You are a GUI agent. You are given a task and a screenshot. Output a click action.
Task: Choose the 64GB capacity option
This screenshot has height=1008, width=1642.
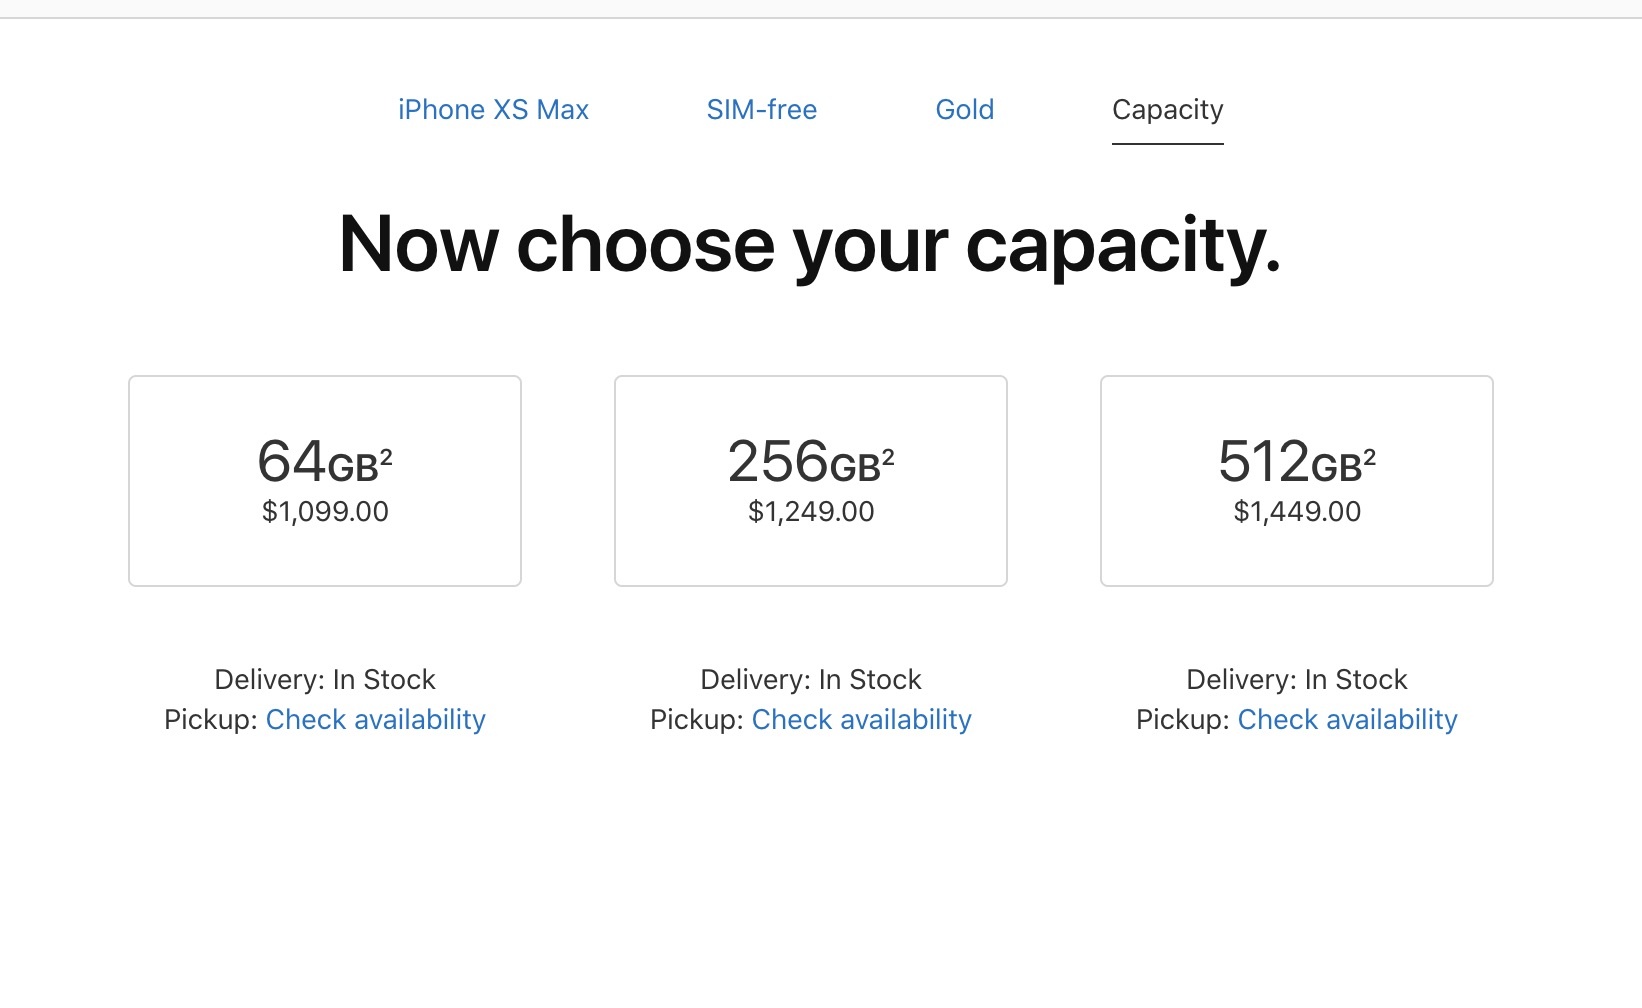325,481
